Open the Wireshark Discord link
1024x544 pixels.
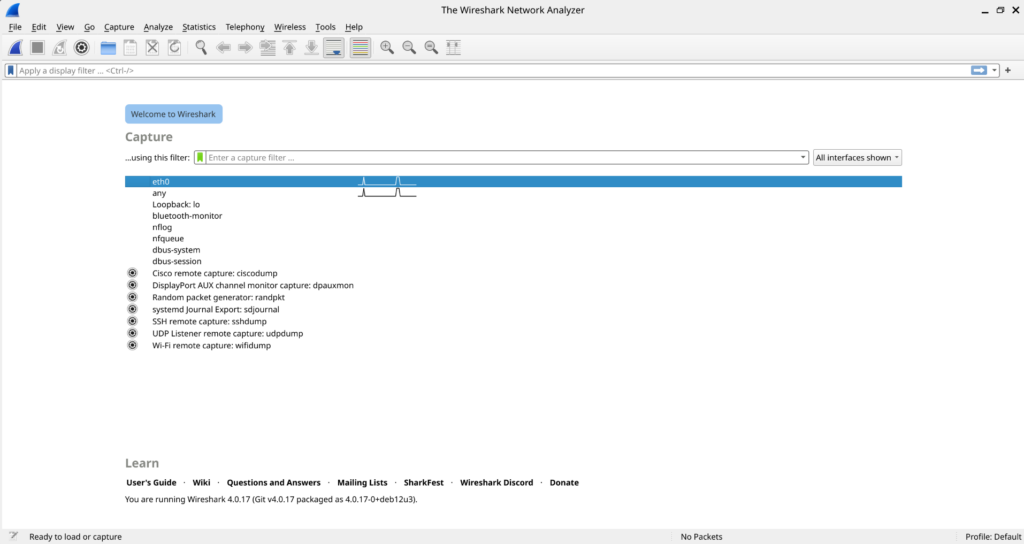click(496, 483)
